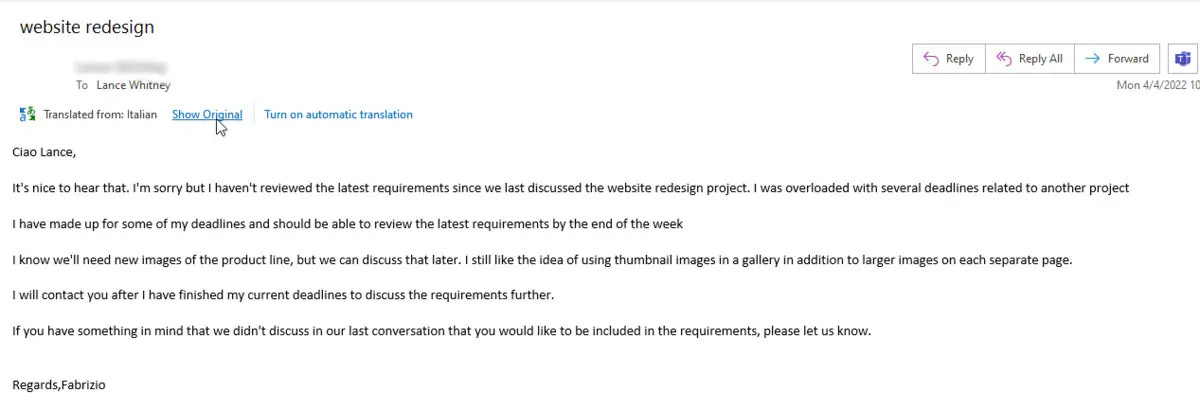Click the please let us know paragraph
Image resolution: width=1200 pixels, height=410 pixels.
coord(441,331)
